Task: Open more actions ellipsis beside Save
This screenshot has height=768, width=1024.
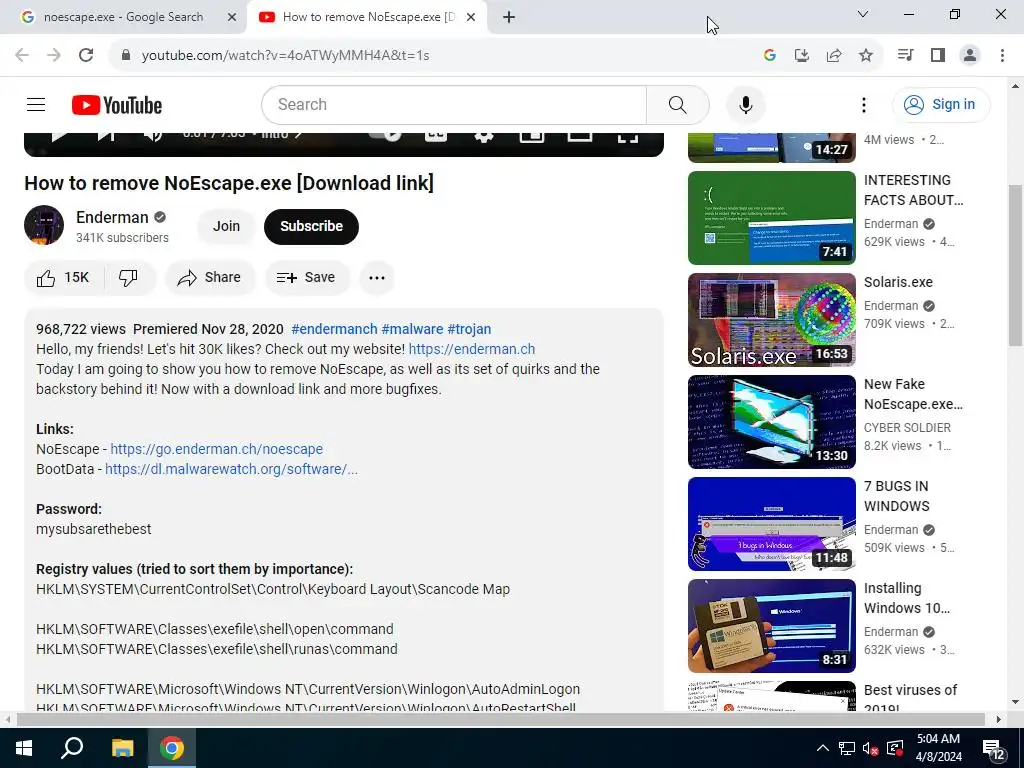Action: point(377,278)
